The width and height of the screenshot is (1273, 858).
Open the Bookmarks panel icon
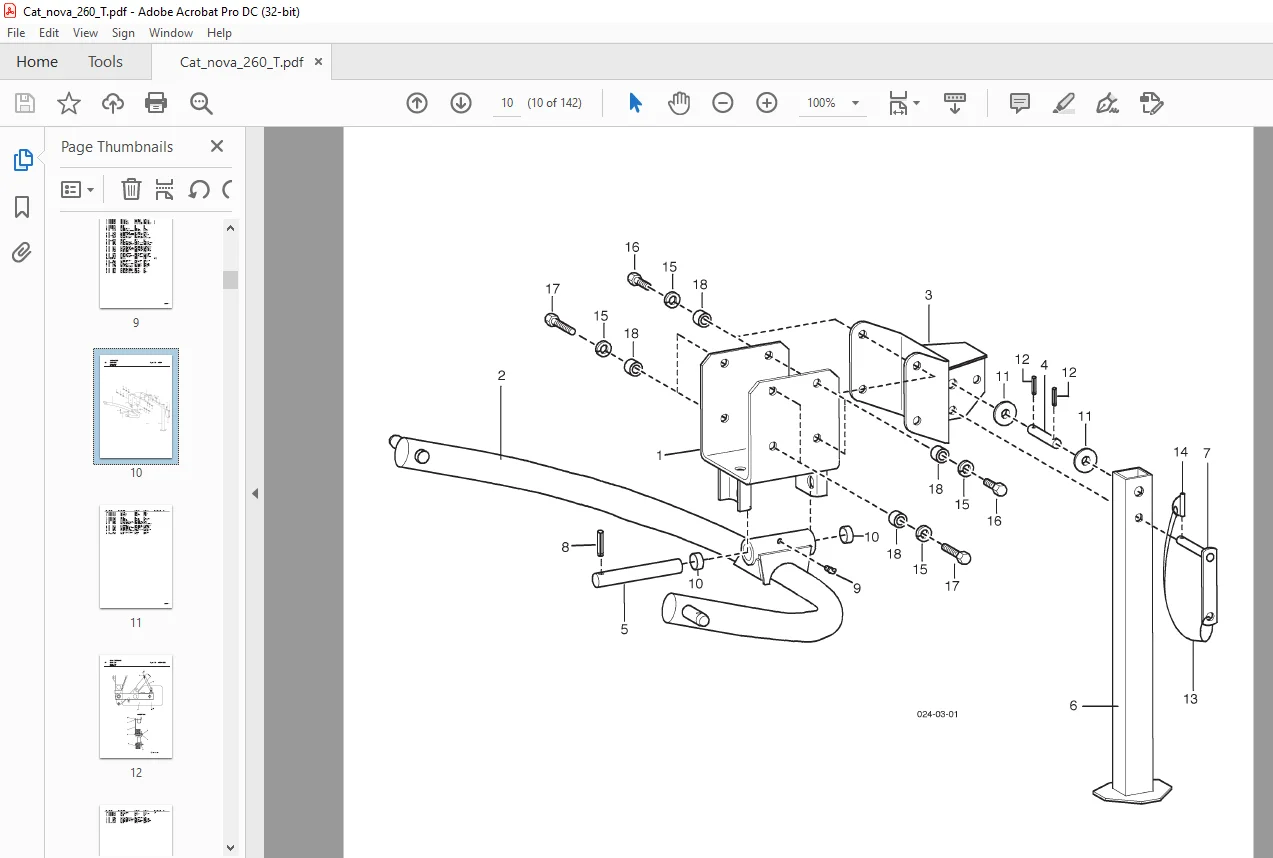click(x=22, y=207)
